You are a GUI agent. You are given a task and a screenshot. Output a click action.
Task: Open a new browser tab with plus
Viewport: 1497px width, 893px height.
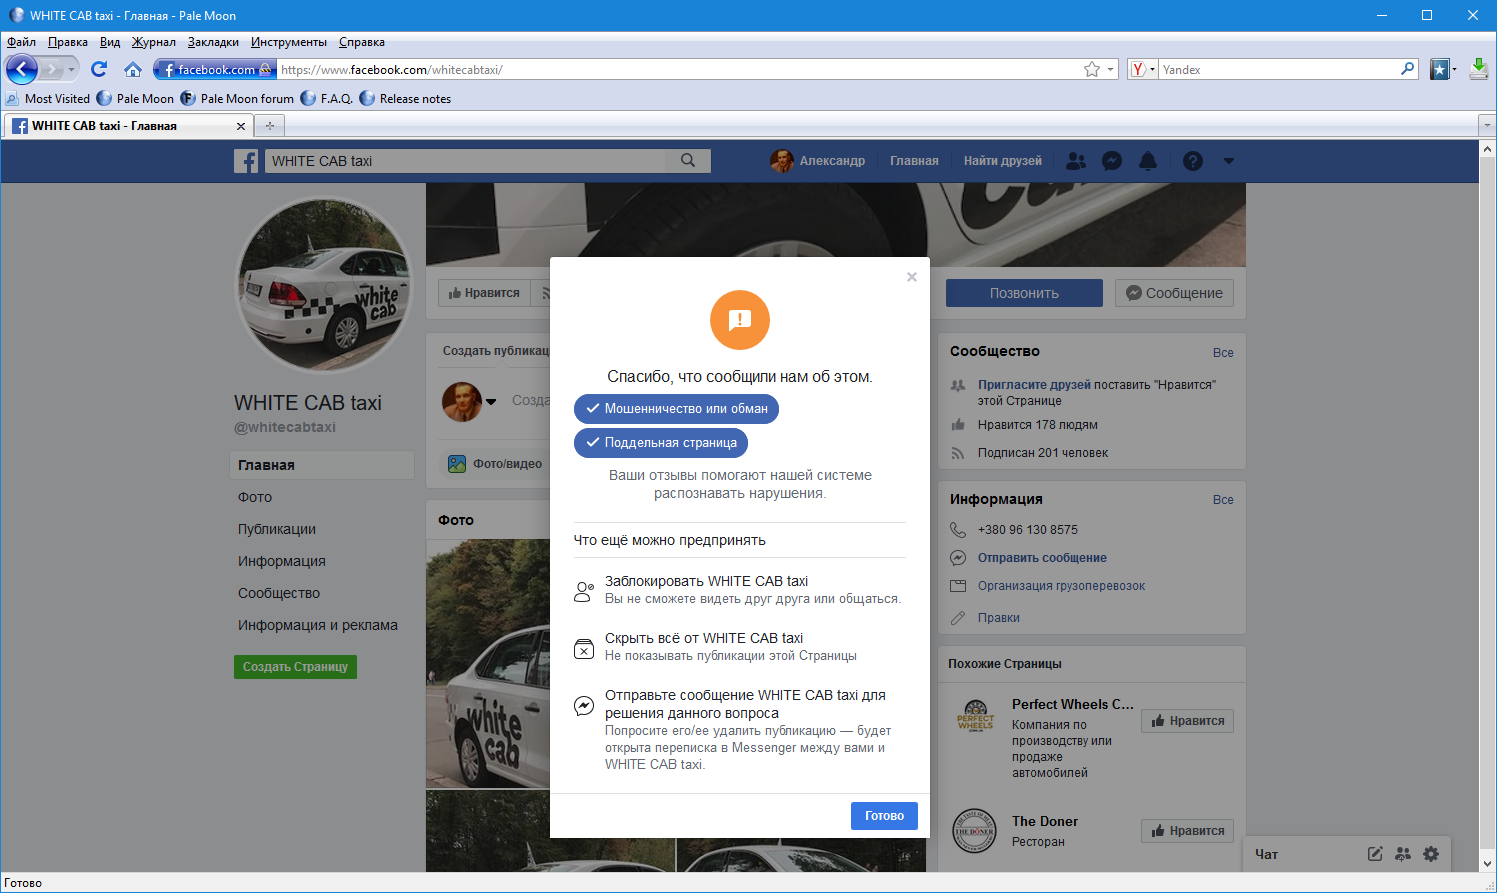point(269,126)
